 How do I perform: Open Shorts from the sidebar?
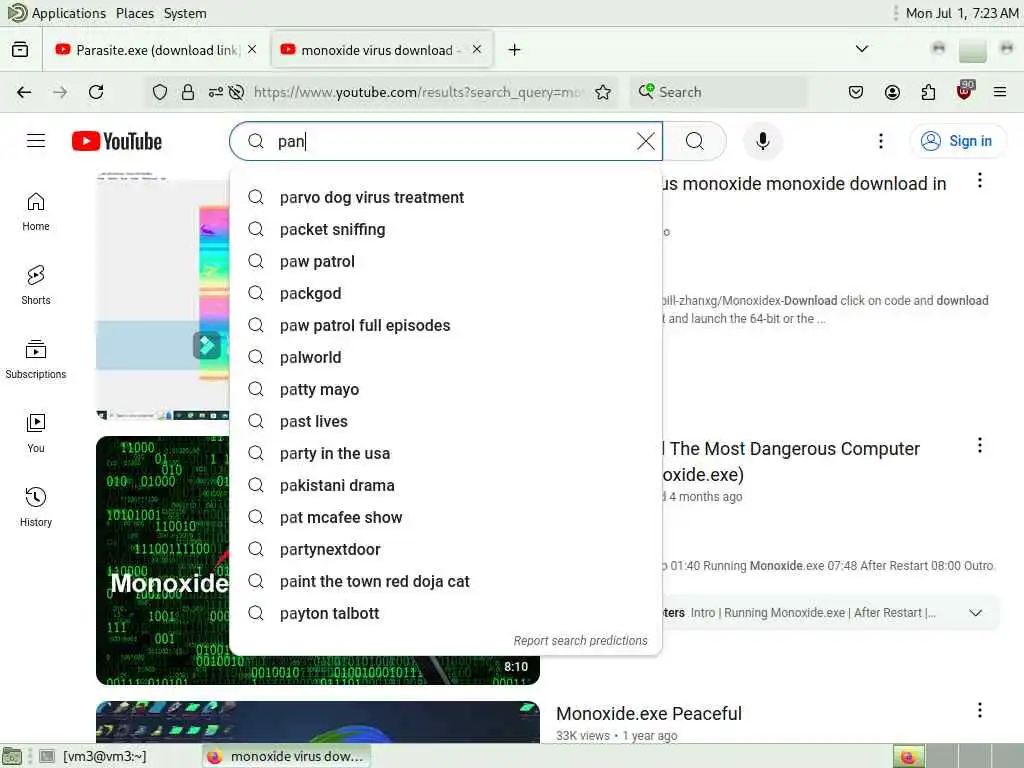(x=36, y=285)
